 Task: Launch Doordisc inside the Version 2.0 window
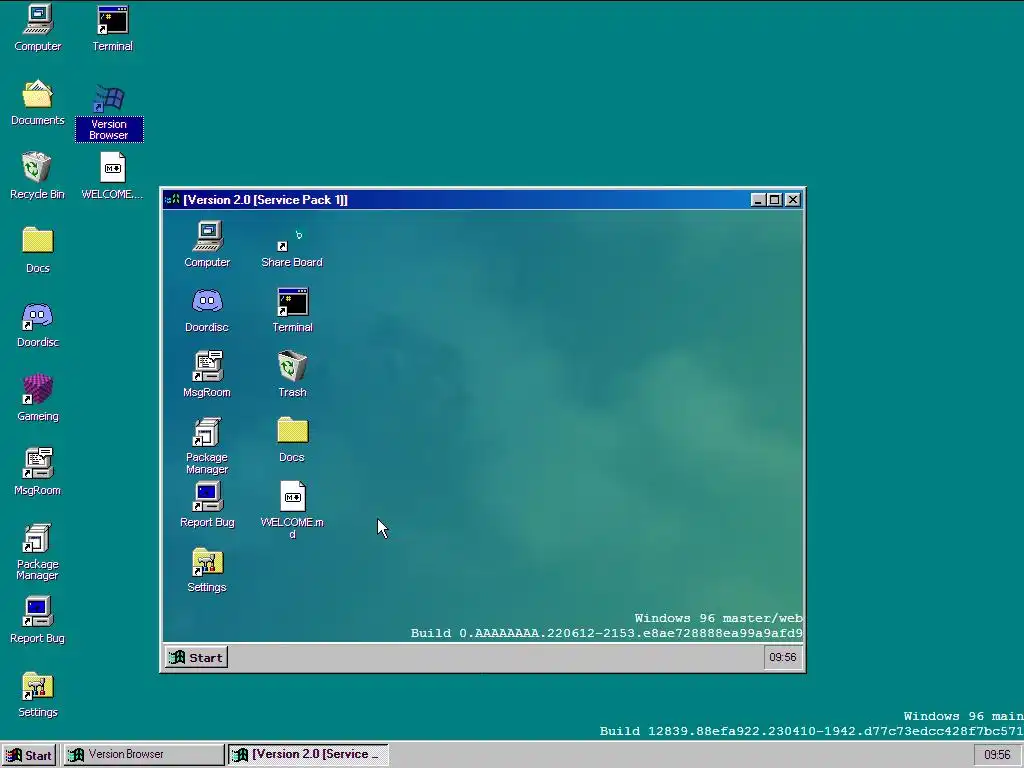(x=207, y=309)
